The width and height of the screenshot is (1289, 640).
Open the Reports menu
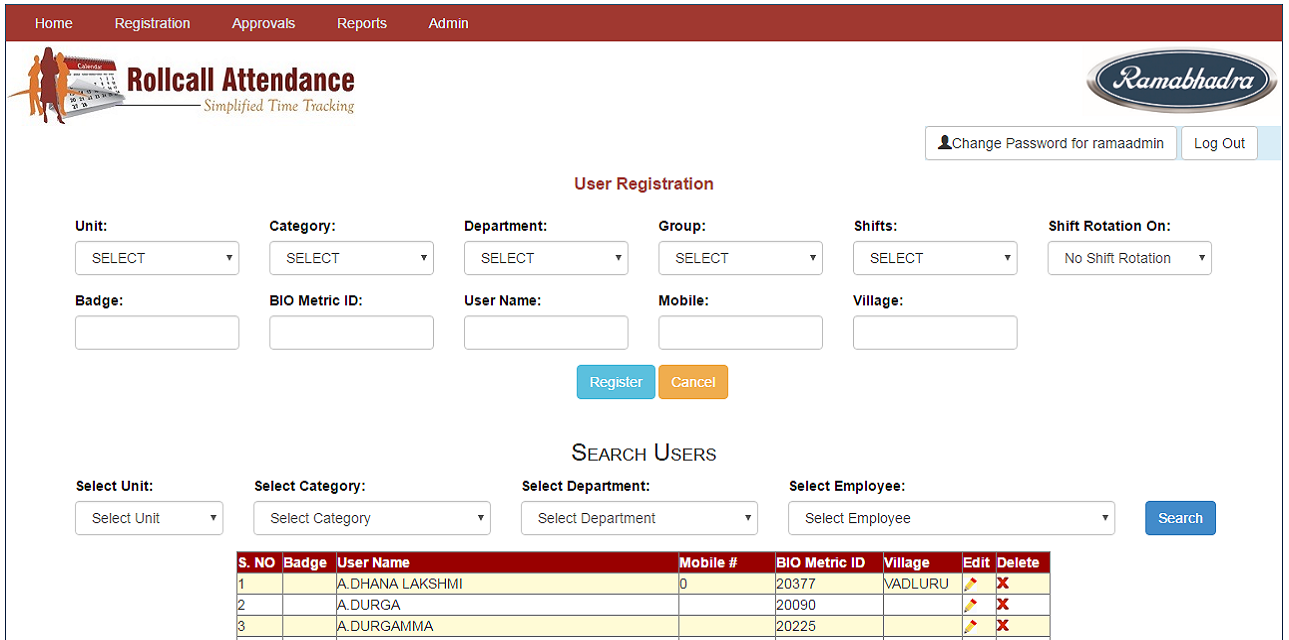point(361,23)
